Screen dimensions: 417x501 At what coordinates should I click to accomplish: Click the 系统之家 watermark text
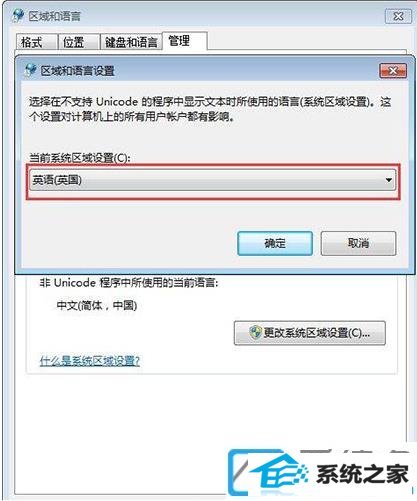[x=362, y=474]
